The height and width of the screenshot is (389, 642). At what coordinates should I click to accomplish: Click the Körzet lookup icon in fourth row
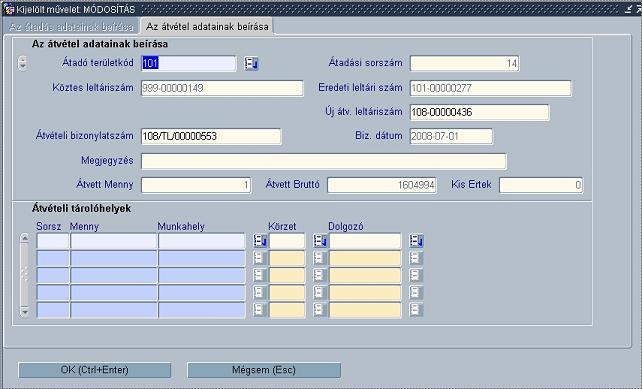point(320,292)
